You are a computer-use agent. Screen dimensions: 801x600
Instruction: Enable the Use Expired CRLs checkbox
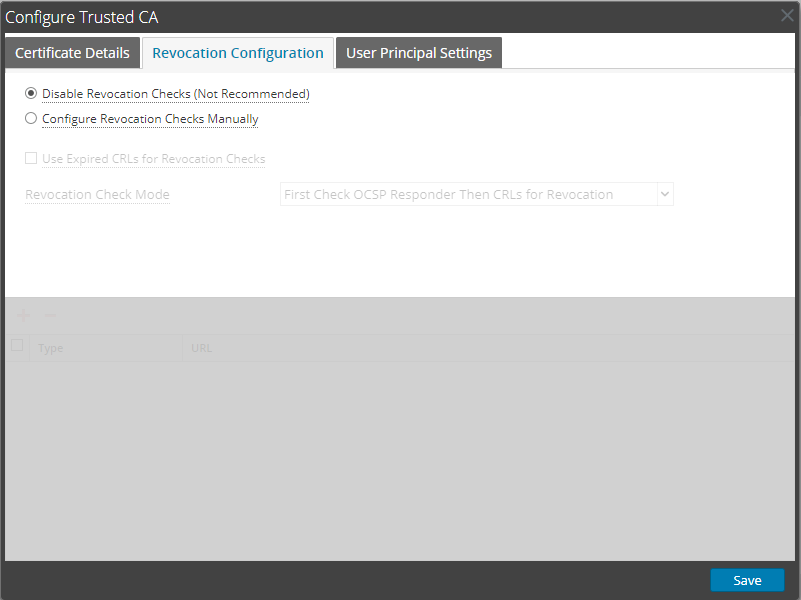click(31, 159)
